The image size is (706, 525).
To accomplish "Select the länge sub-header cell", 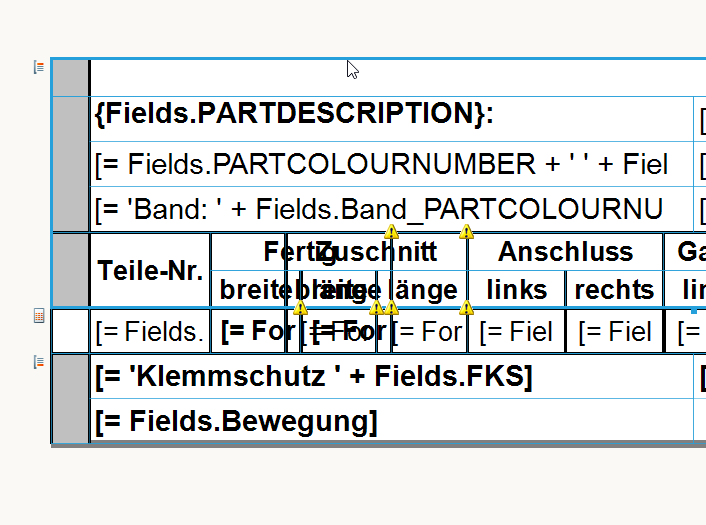I will pyautogui.click(x=429, y=290).
